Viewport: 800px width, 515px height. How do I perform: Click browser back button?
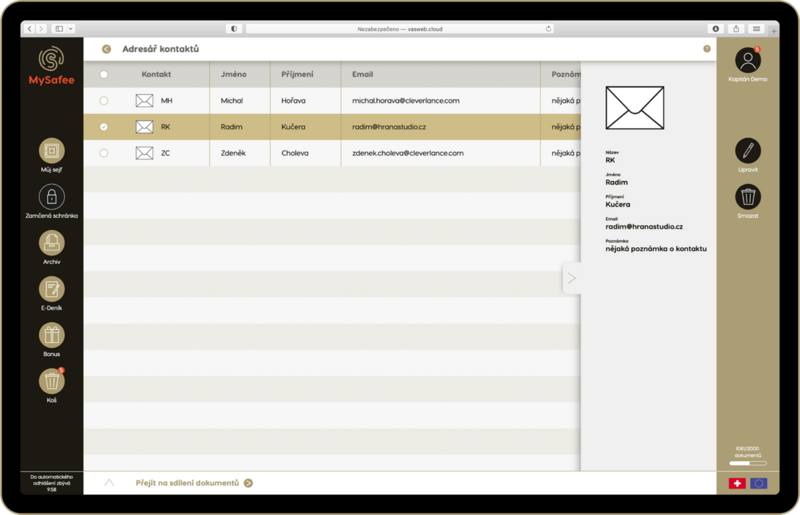(30, 29)
